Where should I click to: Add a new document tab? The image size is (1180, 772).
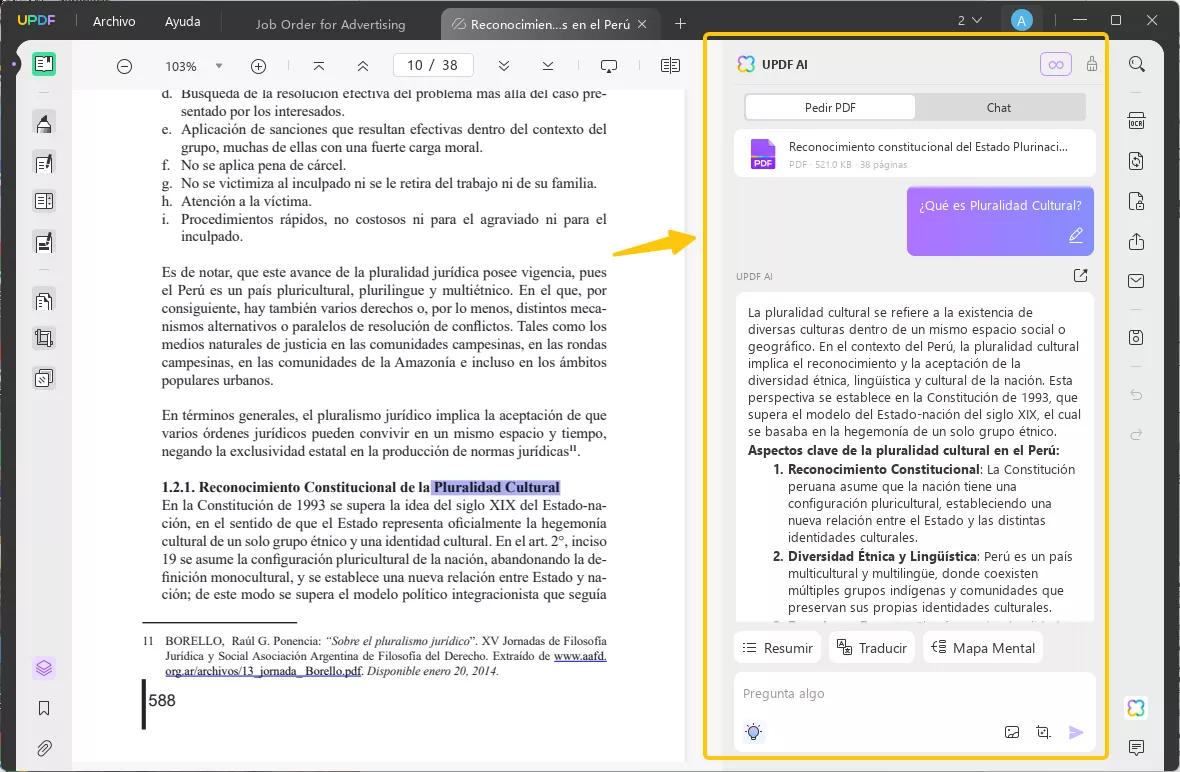pyautogui.click(x=680, y=23)
